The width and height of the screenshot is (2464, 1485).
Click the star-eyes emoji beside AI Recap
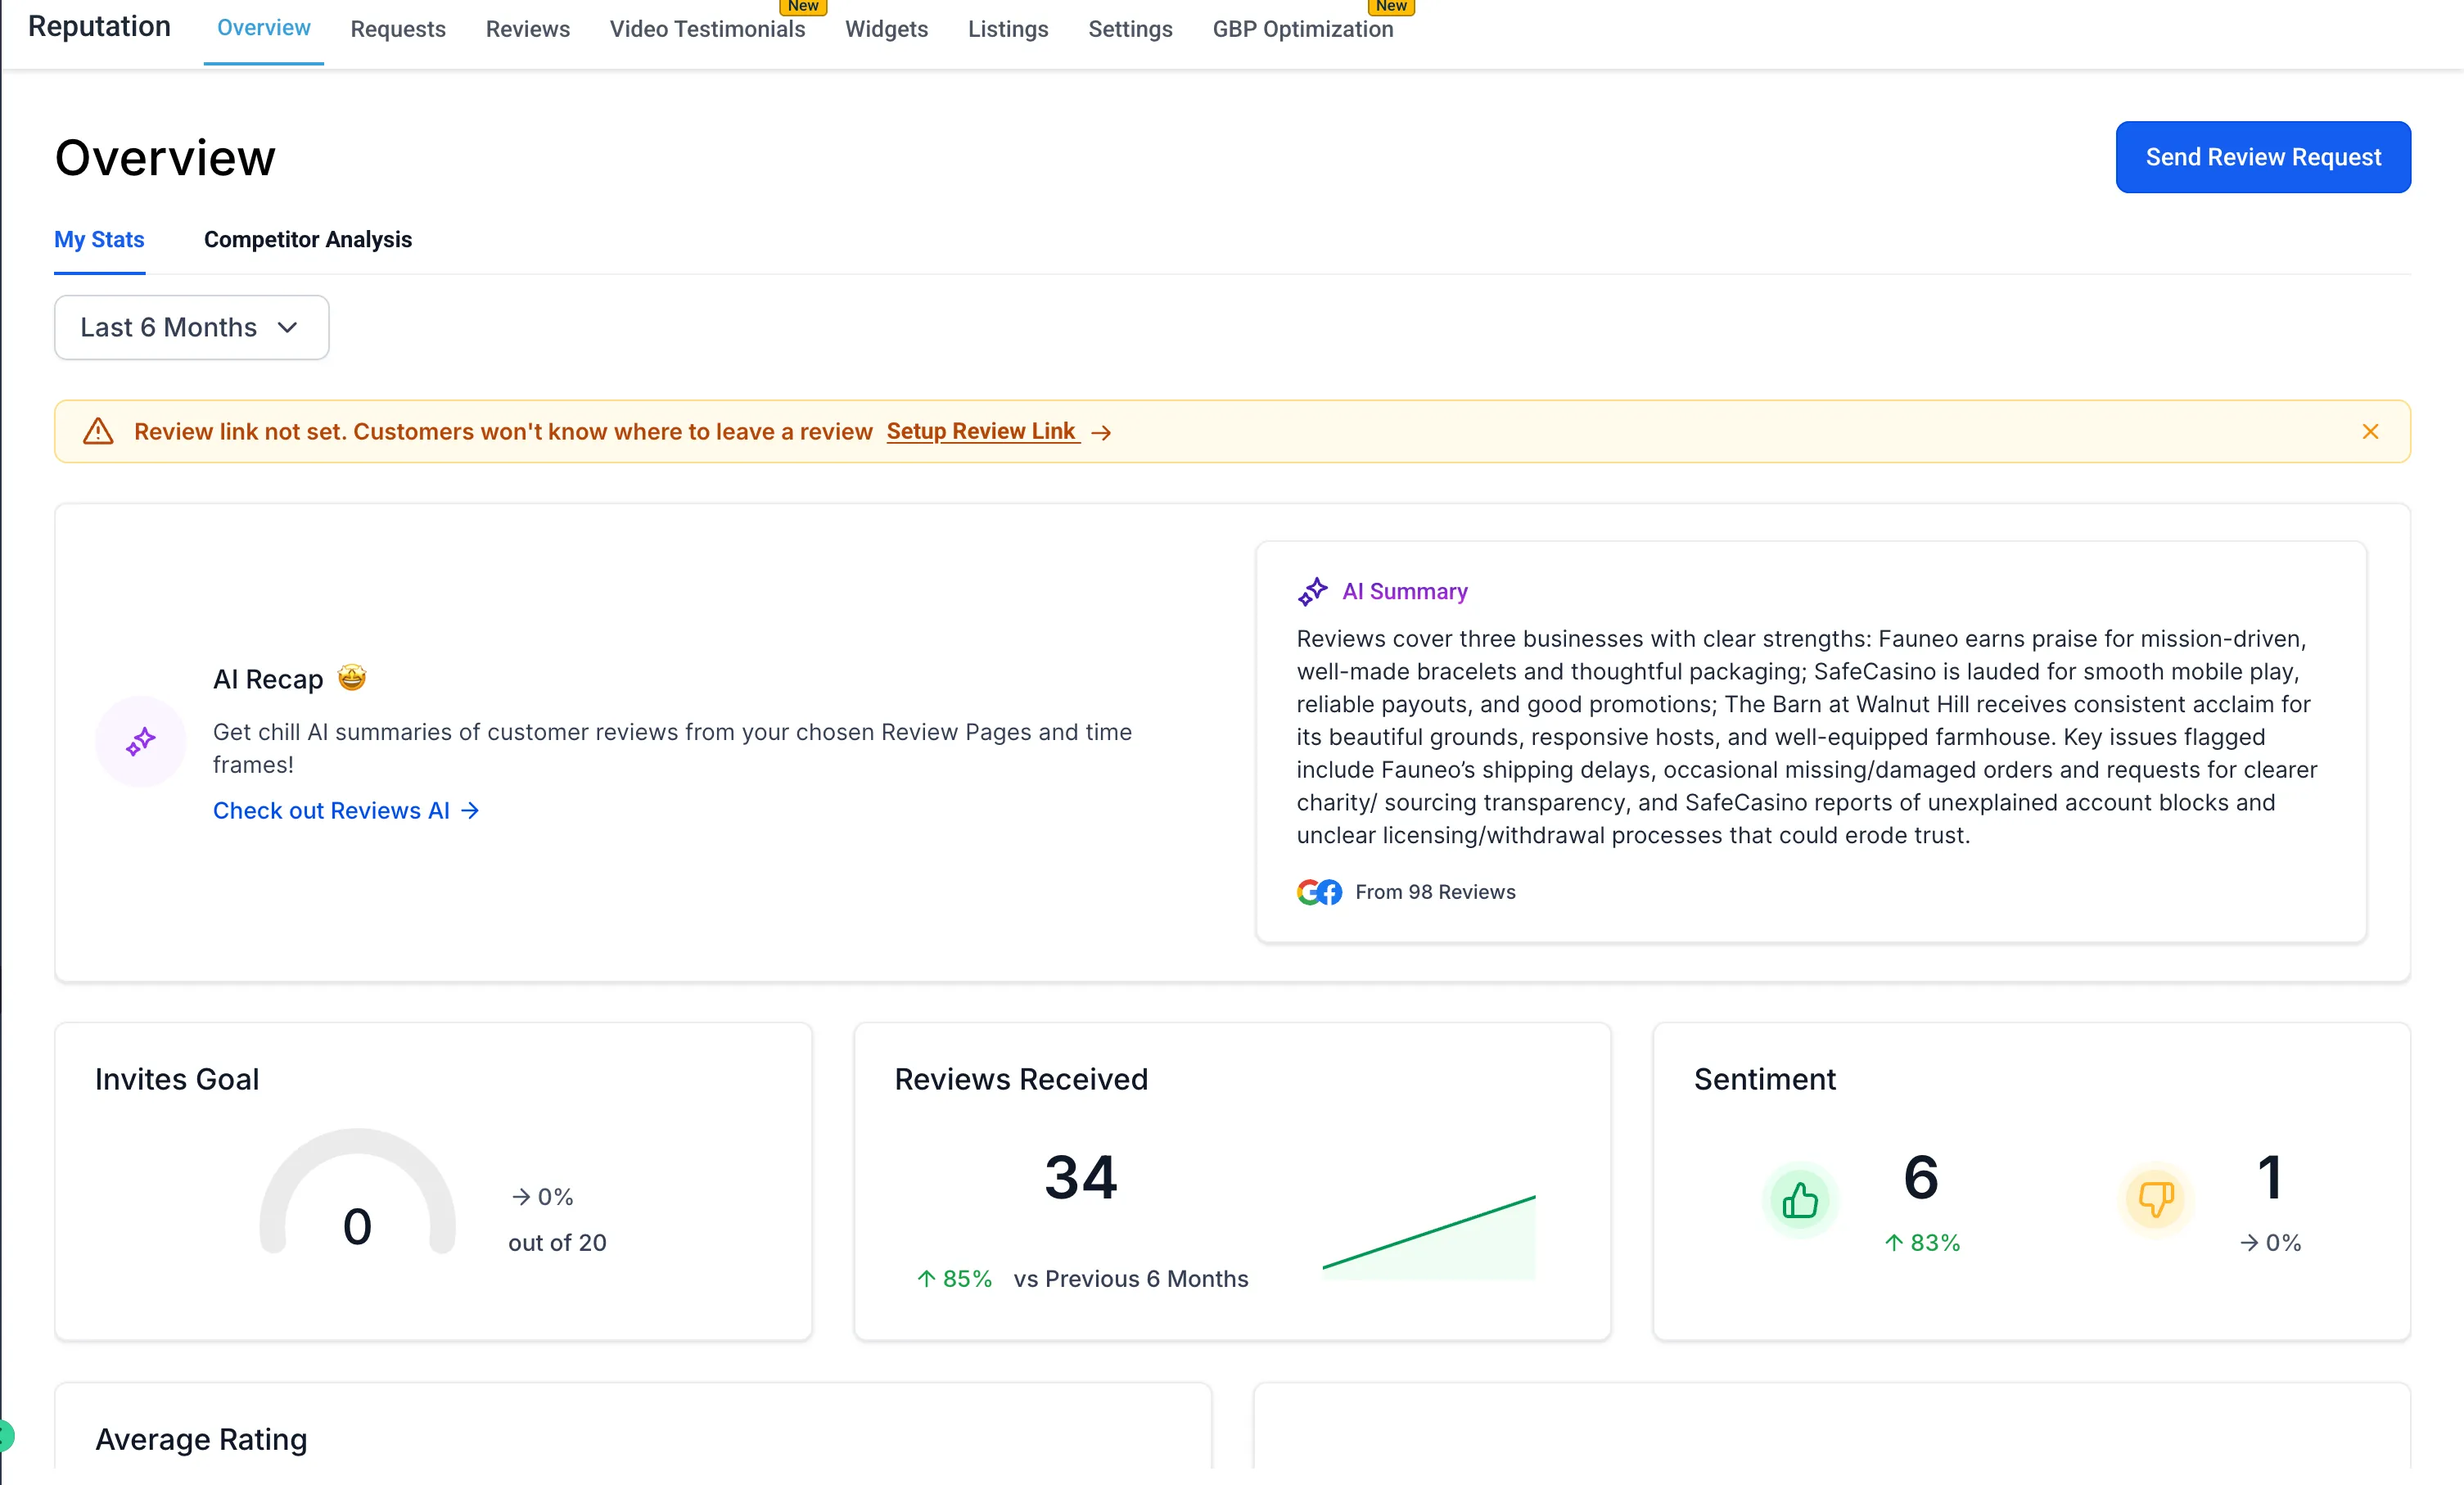pos(352,677)
